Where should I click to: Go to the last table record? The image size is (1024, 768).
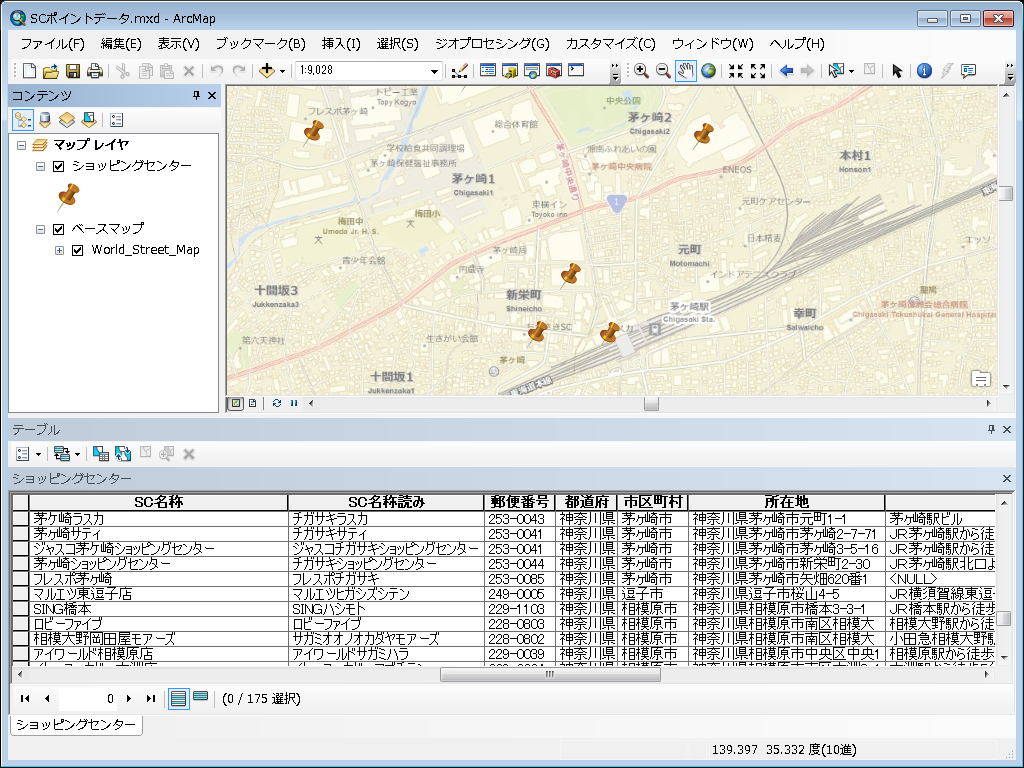(x=151, y=698)
